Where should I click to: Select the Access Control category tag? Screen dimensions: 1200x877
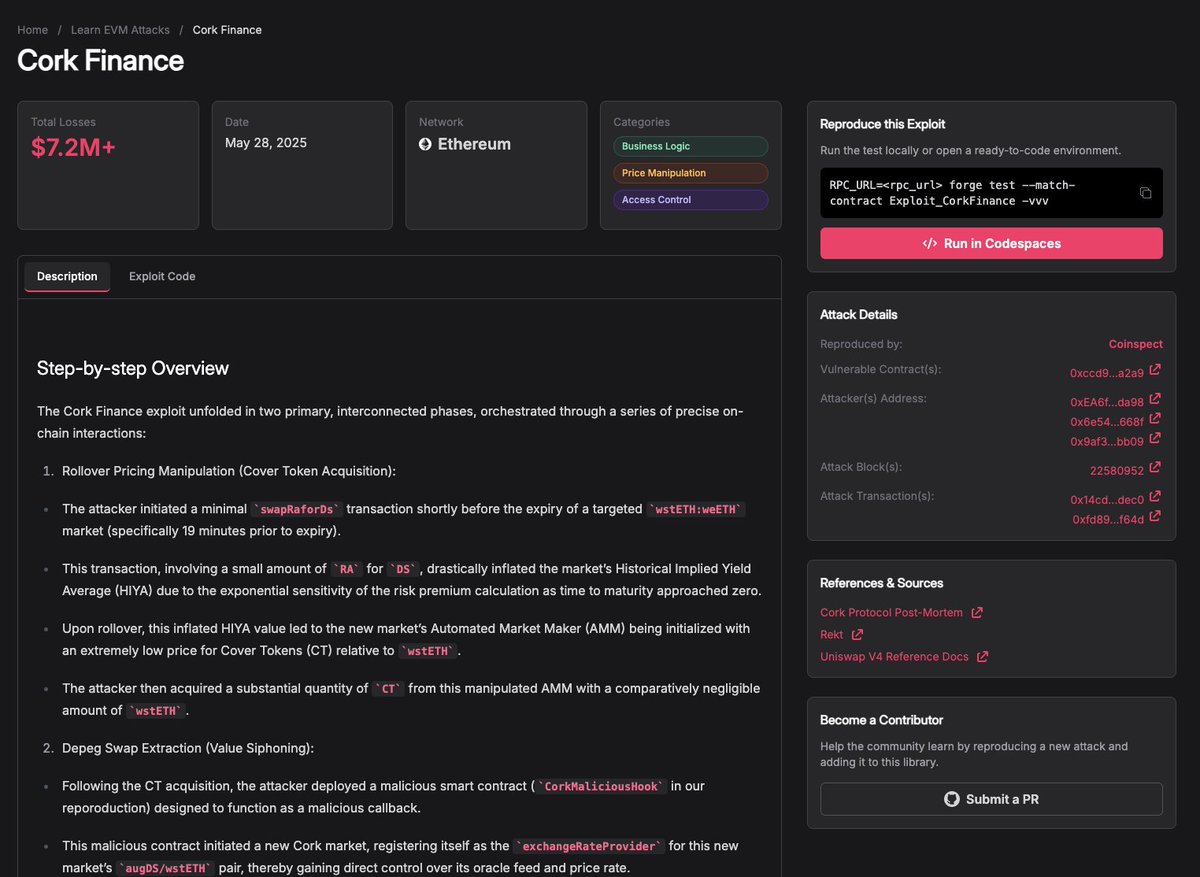coord(690,200)
